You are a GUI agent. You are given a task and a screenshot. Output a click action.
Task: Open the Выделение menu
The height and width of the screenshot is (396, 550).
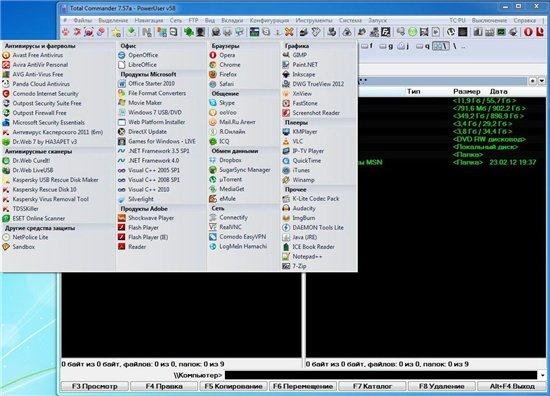tap(113, 21)
